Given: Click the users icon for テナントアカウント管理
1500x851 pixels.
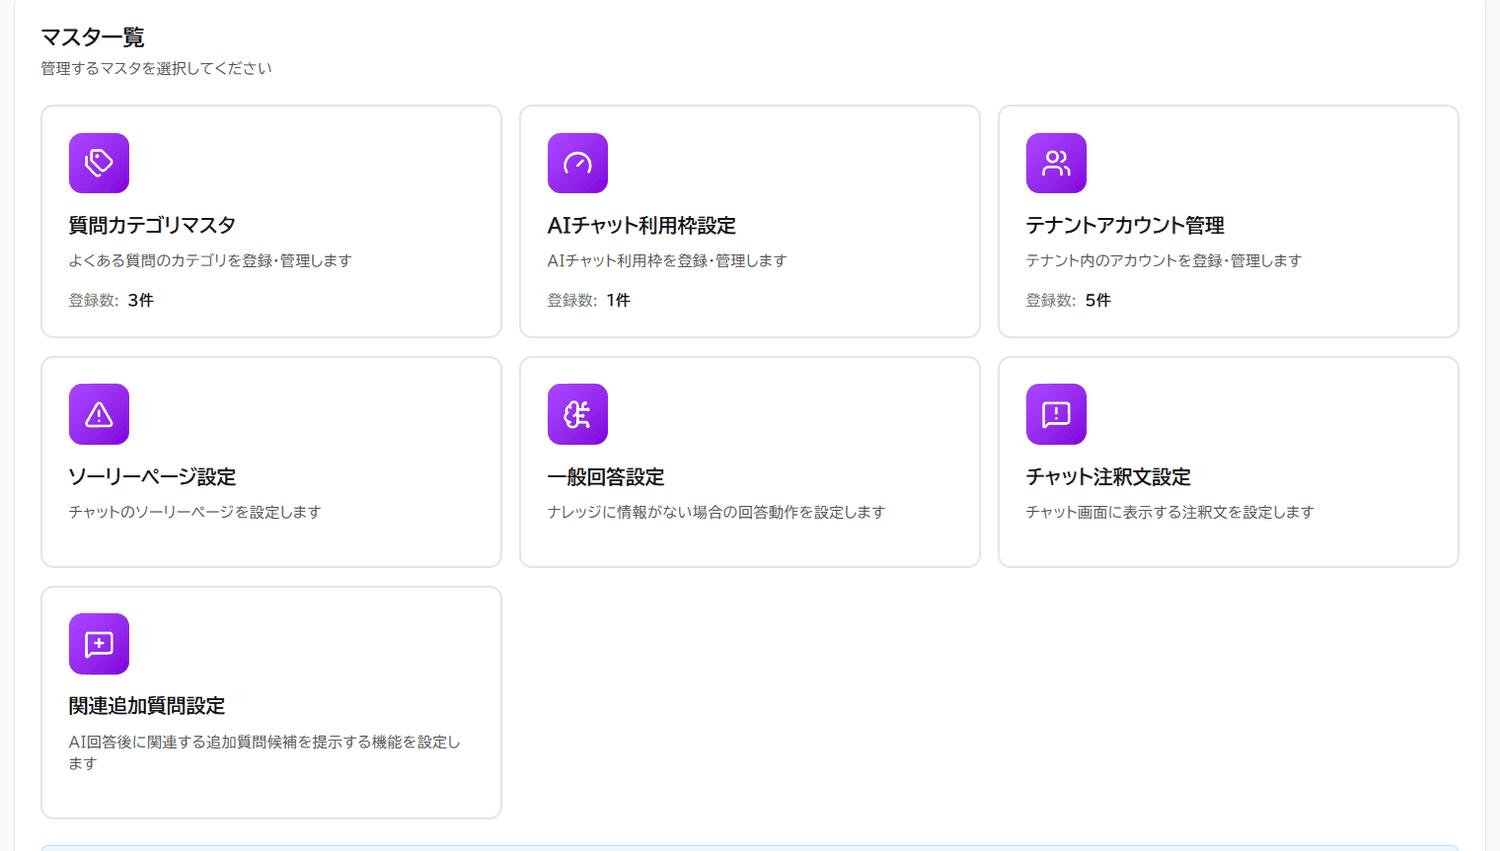Looking at the screenshot, I should (1056, 163).
